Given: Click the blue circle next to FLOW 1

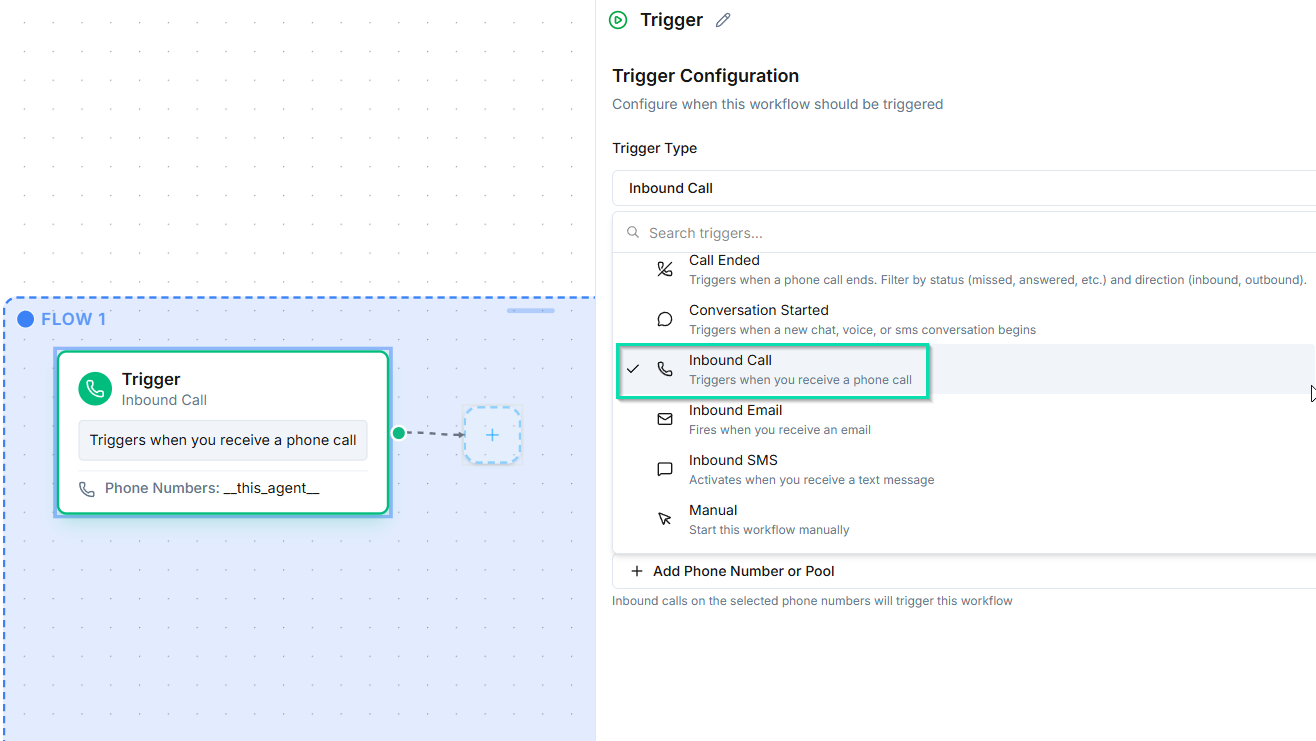Looking at the screenshot, I should [26, 319].
